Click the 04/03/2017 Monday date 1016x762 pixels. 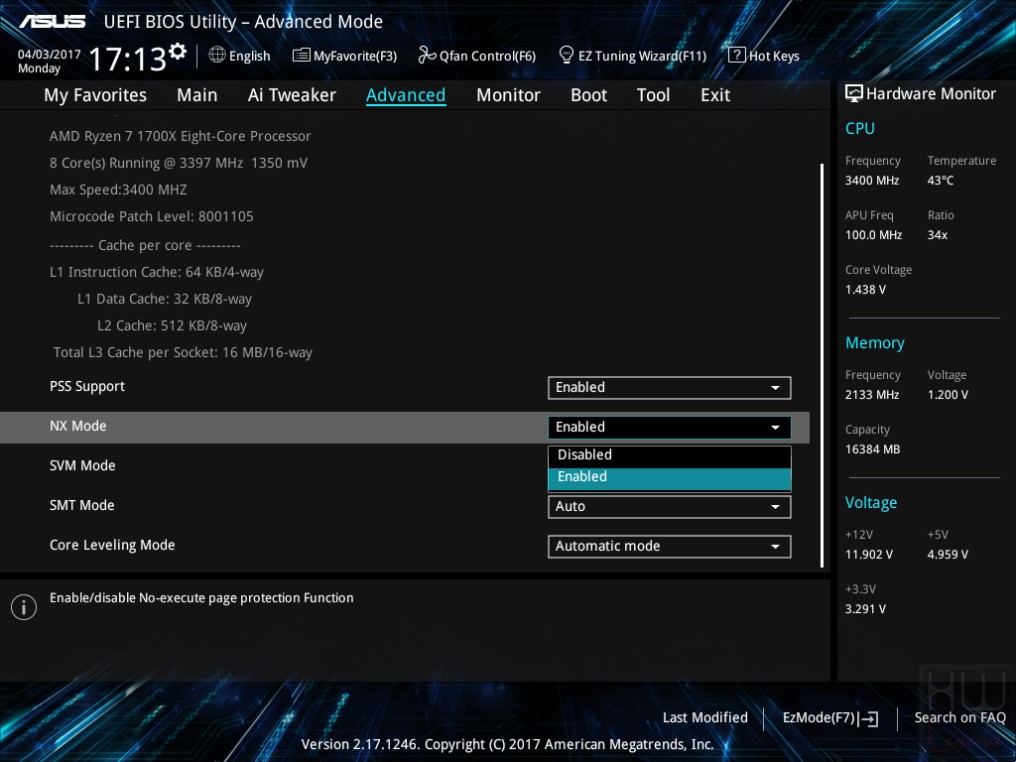pos(49,61)
